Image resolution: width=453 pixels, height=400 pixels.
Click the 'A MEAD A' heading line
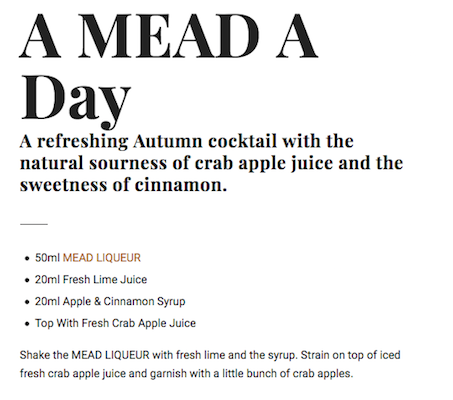(x=168, y=36)
